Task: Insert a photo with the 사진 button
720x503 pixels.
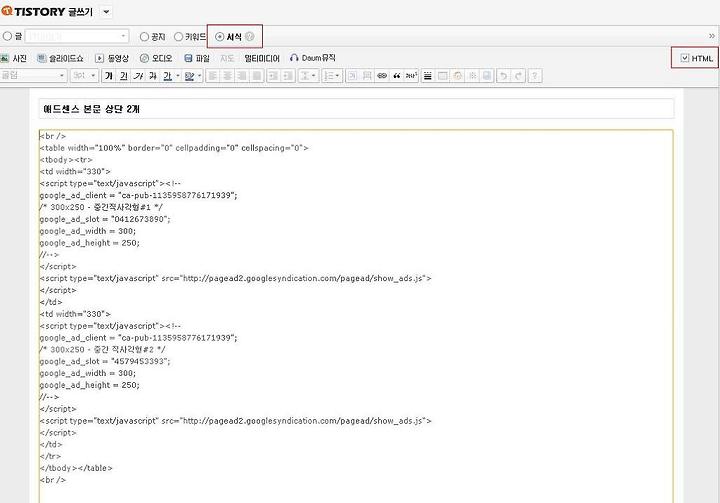Action: tap(13, 58)
